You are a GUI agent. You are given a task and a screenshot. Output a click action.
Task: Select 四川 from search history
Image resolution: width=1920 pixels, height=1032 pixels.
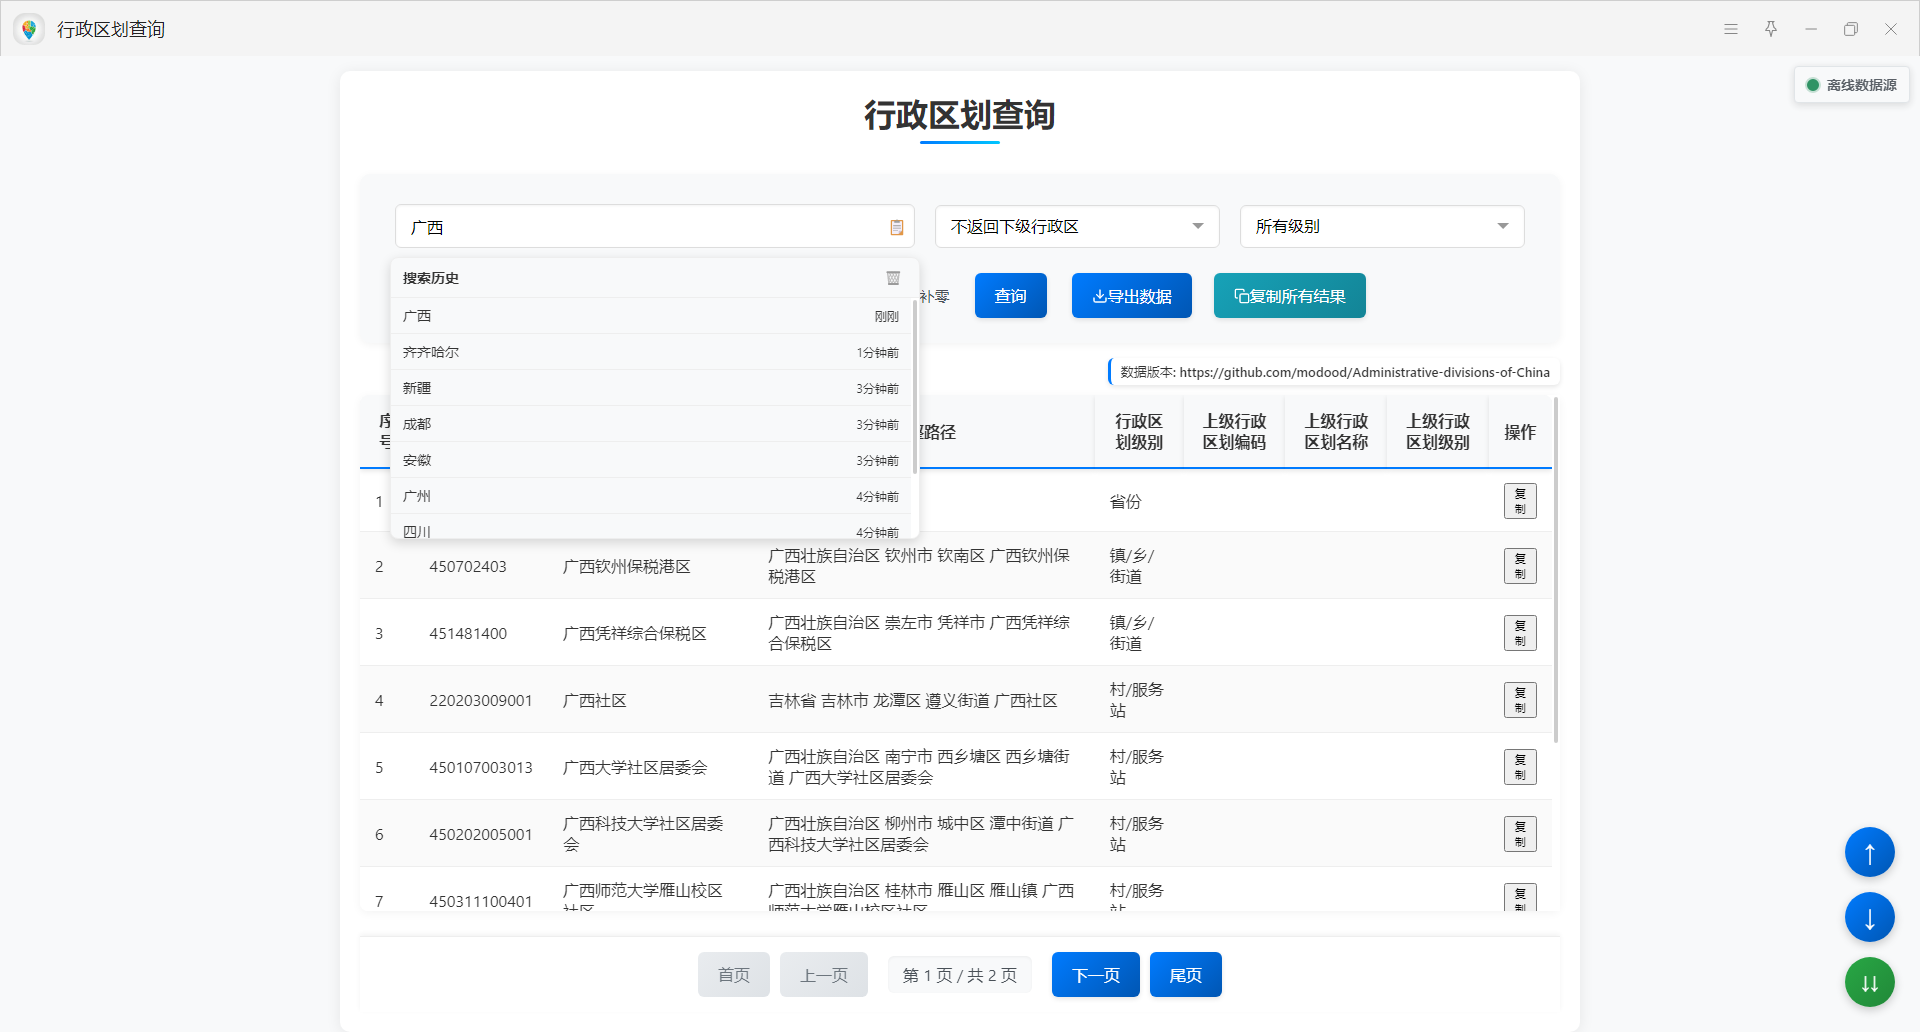pos(651,529)
